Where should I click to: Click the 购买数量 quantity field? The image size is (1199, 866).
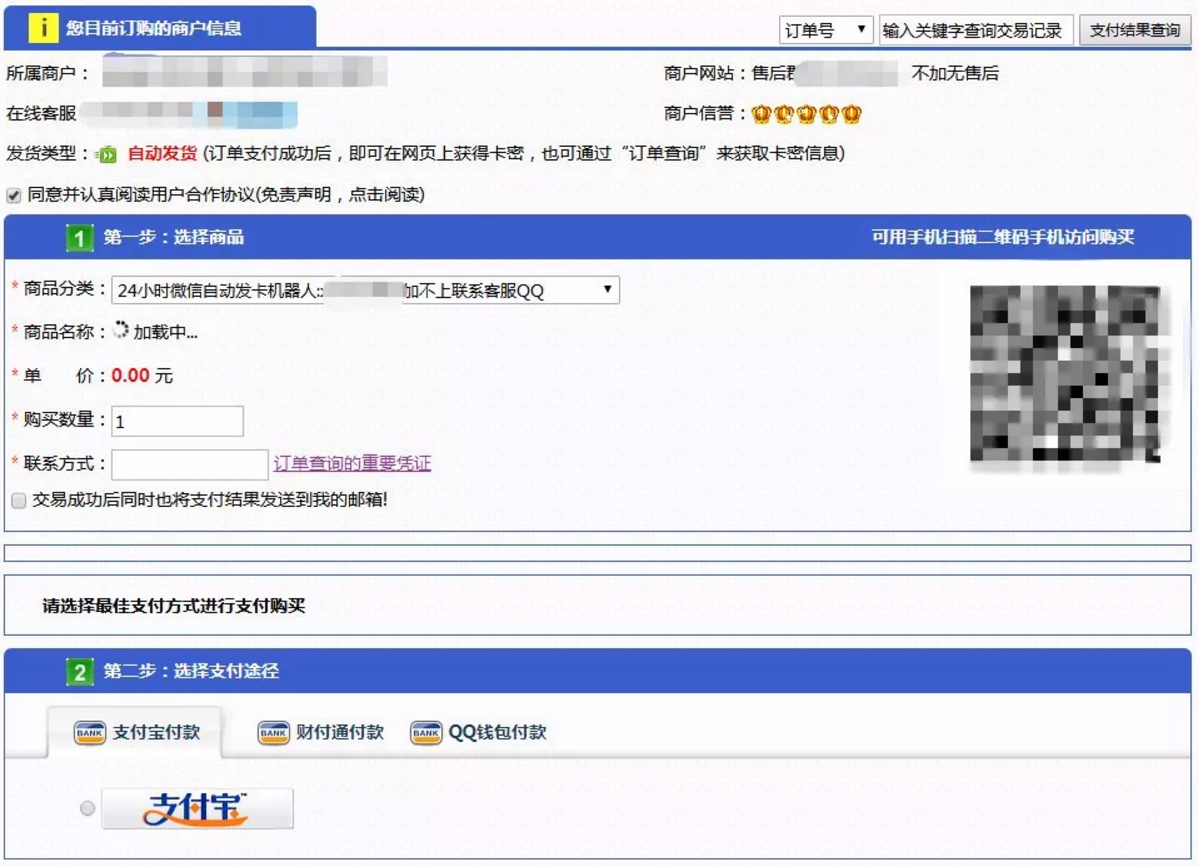(x=177, y=421)
